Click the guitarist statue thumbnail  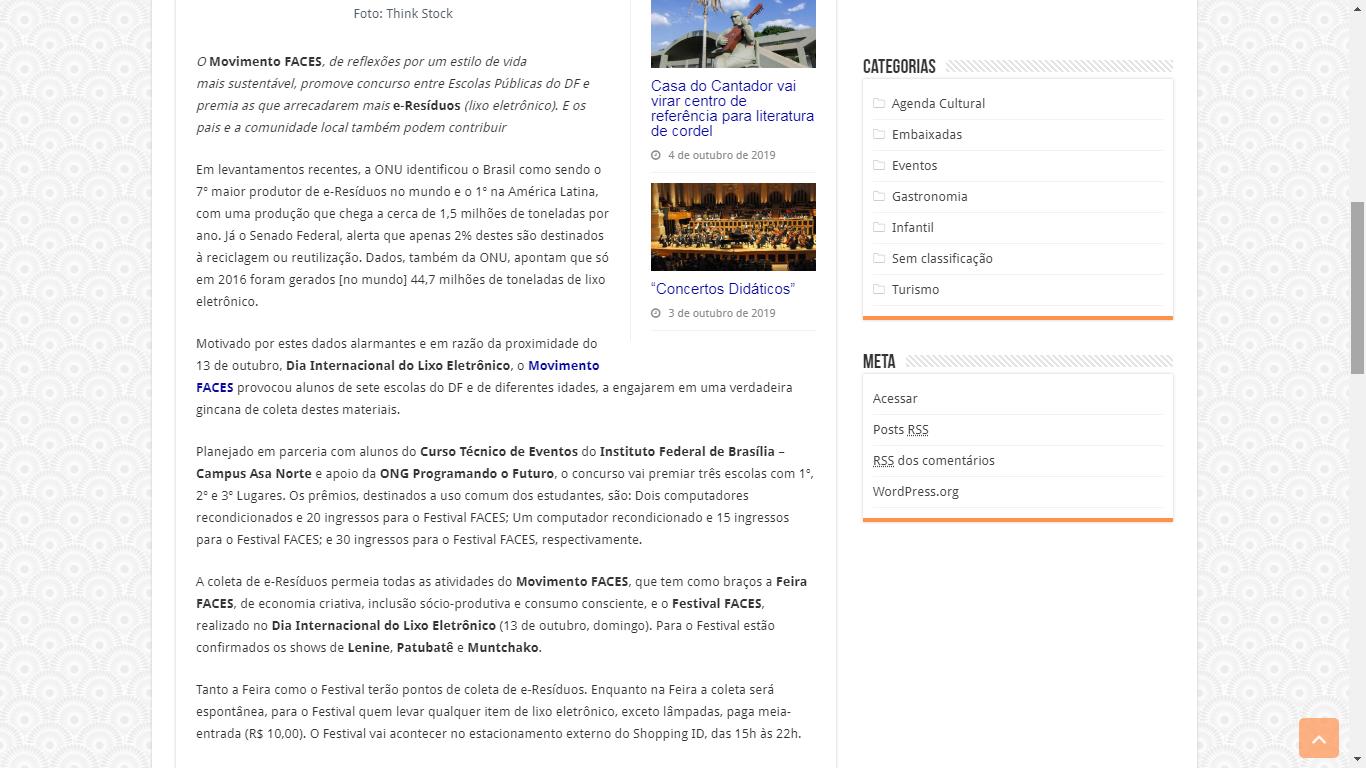(x=733, y=33)
